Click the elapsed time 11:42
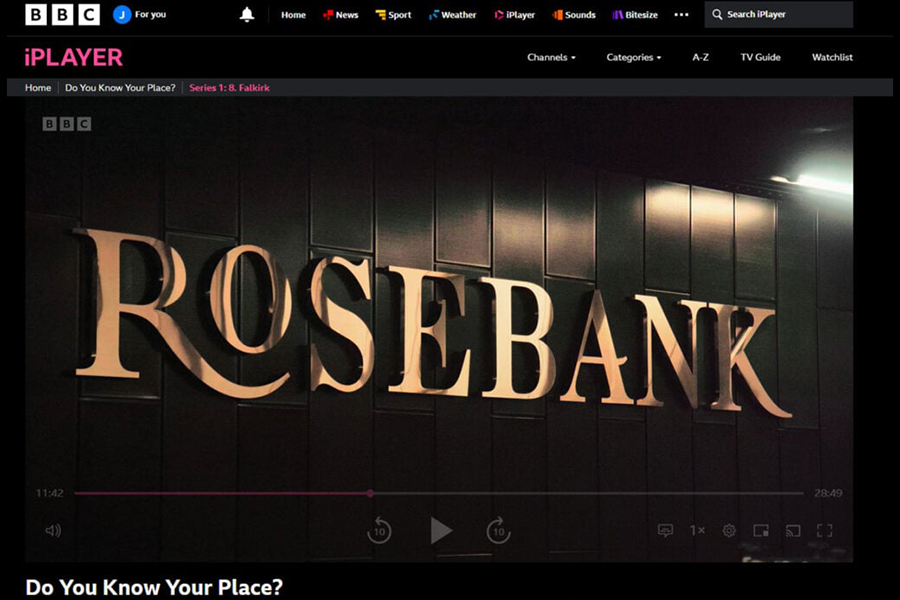 pos(49,493)
